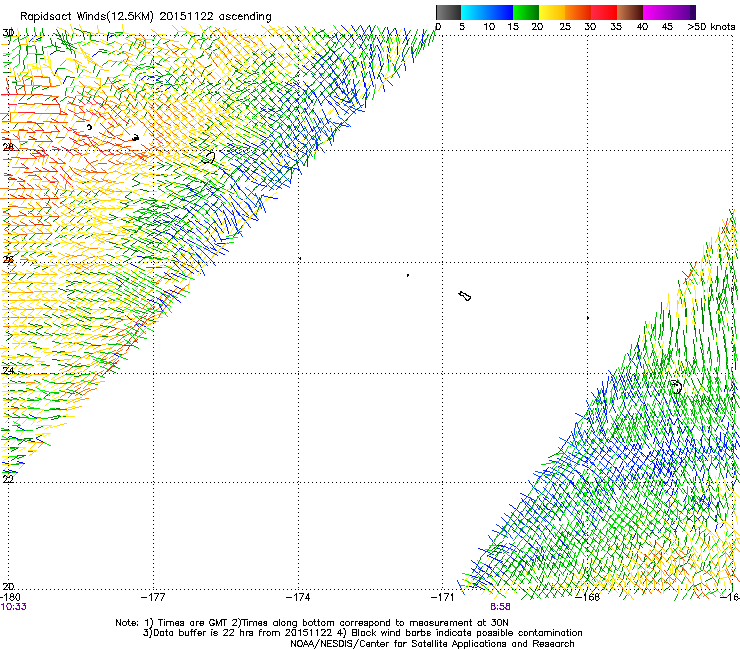Click the island outline below 24N near -167
Viewport: 740px width, 650px height.
[676, 387]
